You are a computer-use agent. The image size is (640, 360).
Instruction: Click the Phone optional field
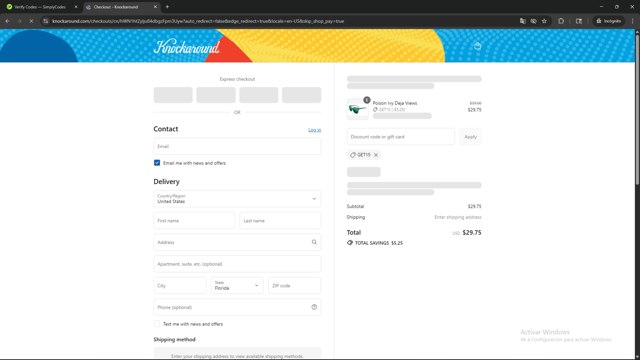tap(237, 307)
